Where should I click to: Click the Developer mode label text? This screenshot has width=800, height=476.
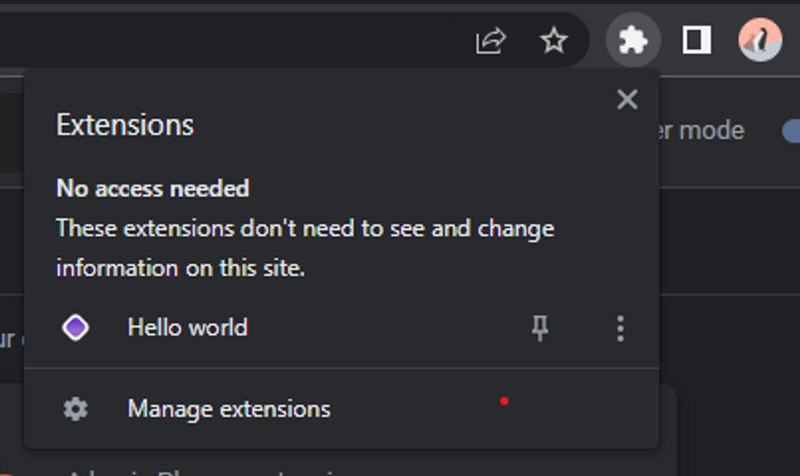[x=702, y=131]
